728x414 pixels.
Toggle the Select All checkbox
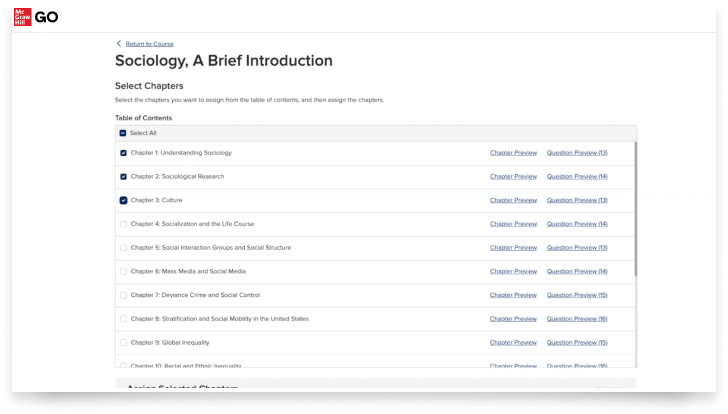(x=123, y=133)
